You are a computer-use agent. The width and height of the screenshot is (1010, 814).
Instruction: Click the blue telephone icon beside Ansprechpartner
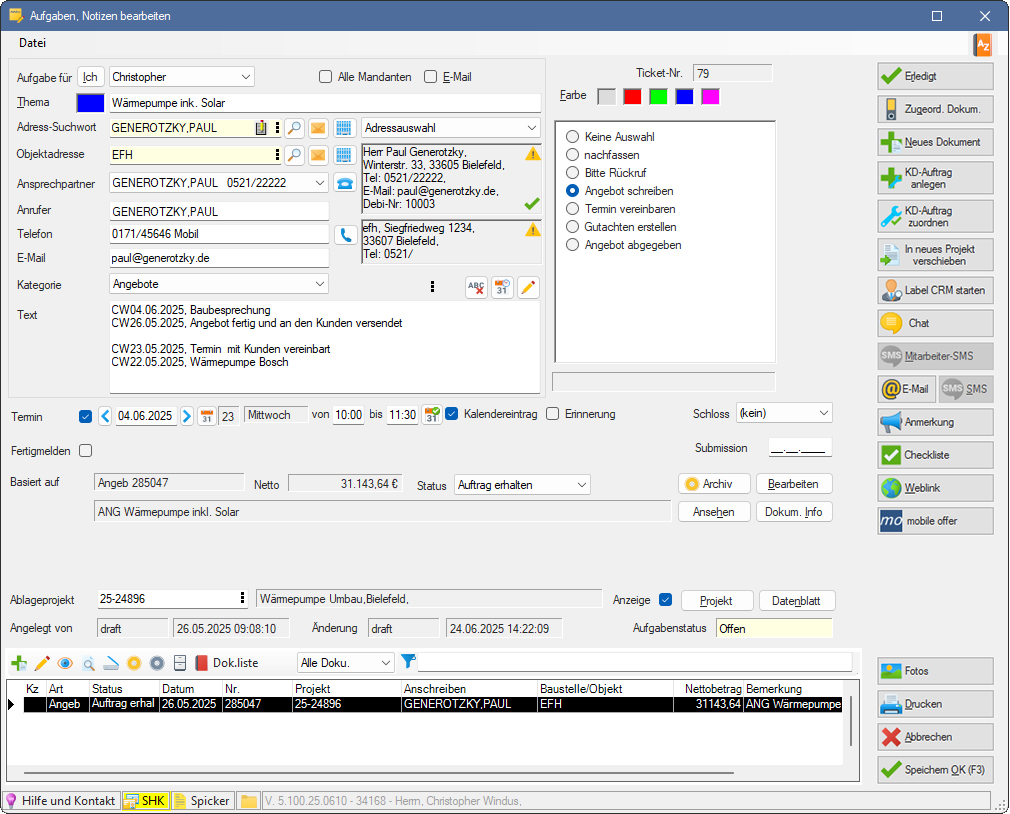[345, 183]
